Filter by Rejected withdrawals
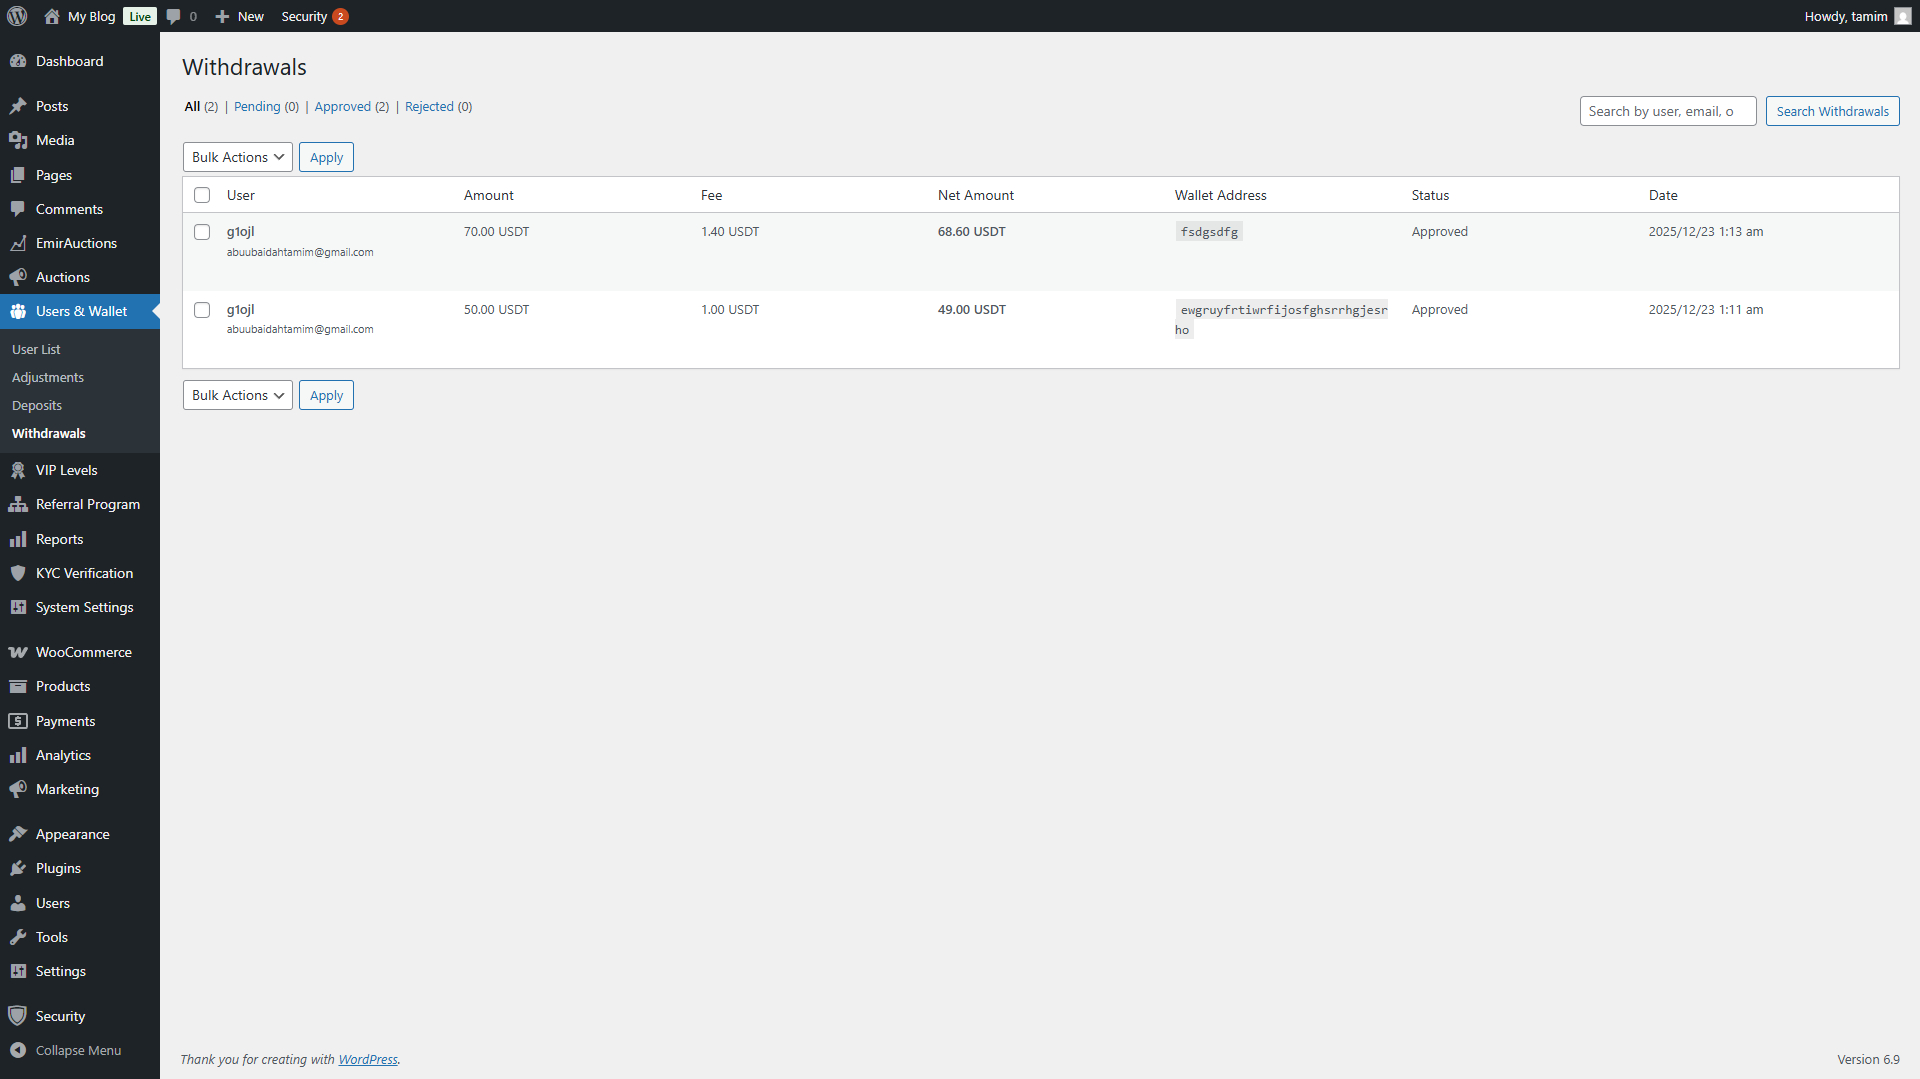1920x1079 pixels. (x=429, y=107)
